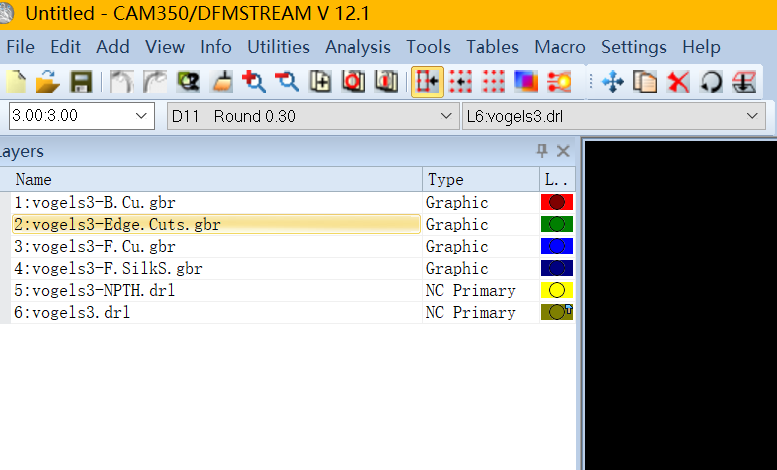This screenshot has width=777, height=470.
Task: Close the Layers panel
Action: [x=563, y=151]
